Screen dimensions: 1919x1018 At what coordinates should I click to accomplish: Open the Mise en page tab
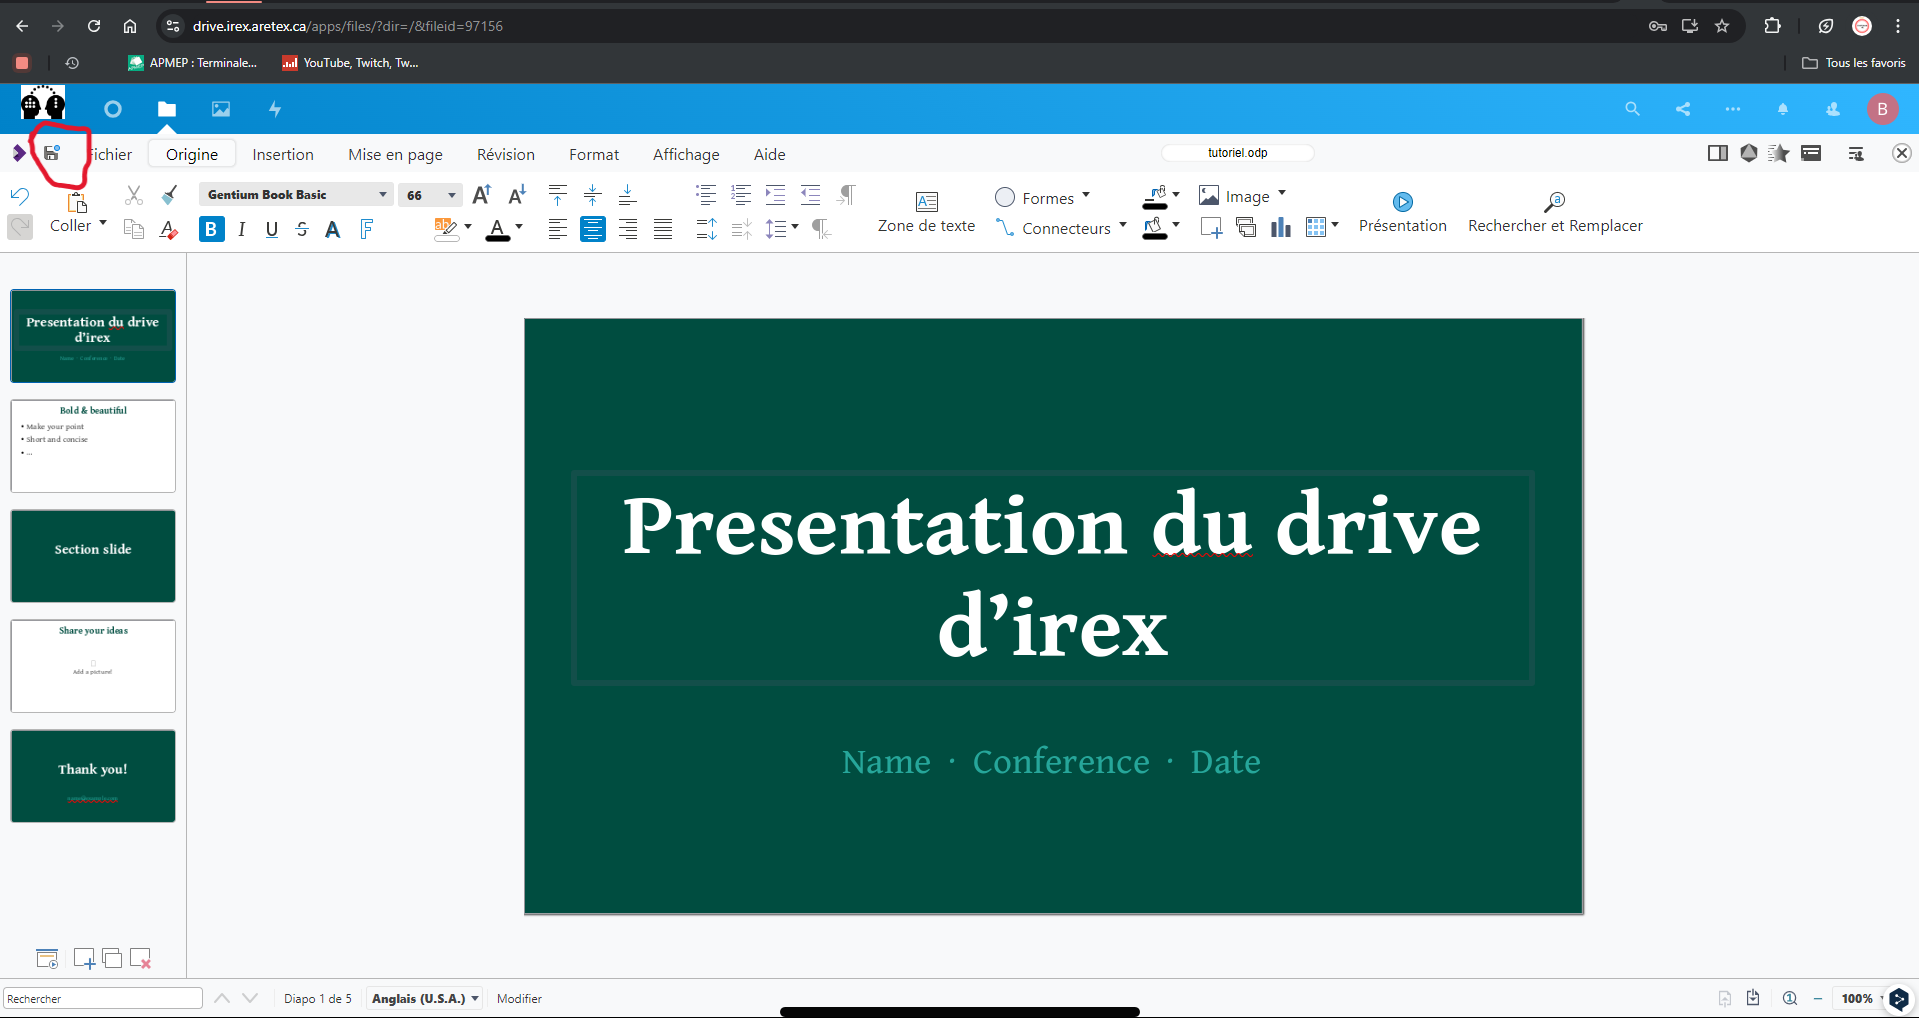pos(395,154)
